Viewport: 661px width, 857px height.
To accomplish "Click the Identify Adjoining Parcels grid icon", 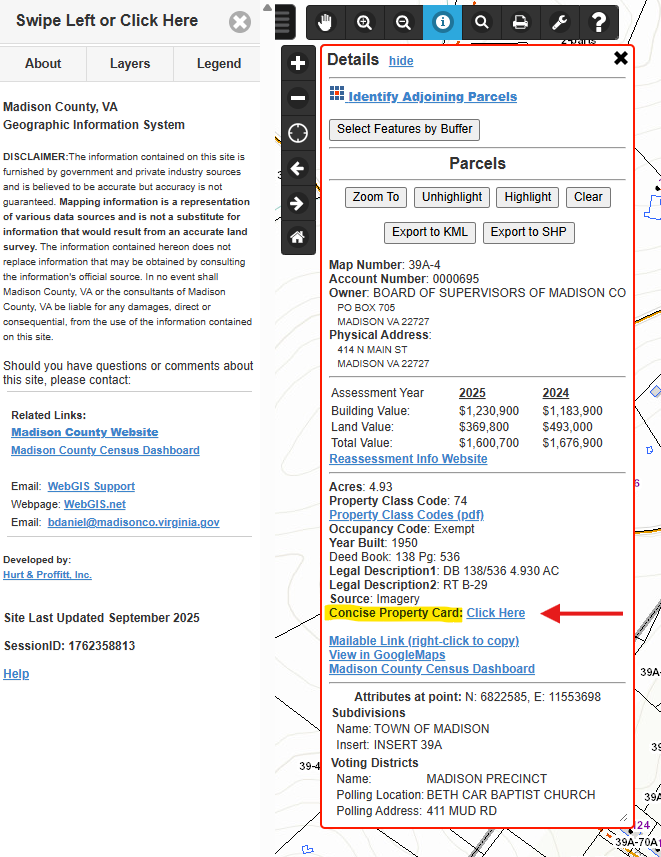I will [337, 93].
